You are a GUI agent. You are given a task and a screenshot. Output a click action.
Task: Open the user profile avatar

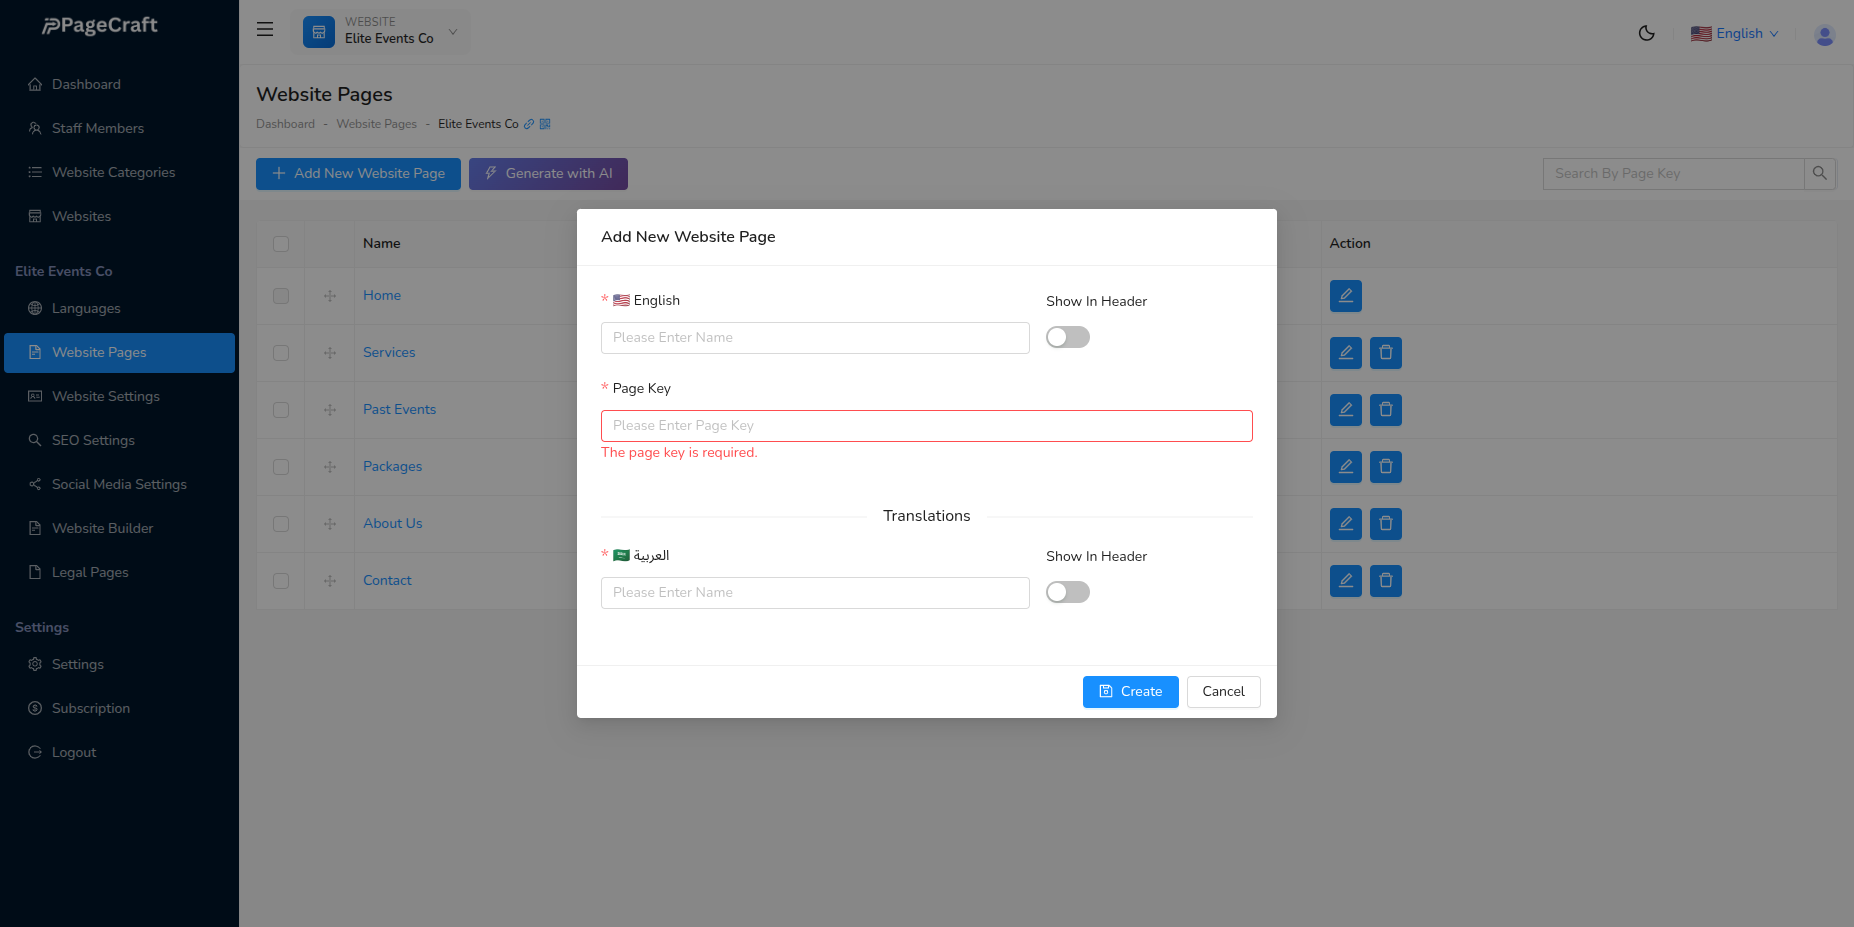[x=1824, y=35]
